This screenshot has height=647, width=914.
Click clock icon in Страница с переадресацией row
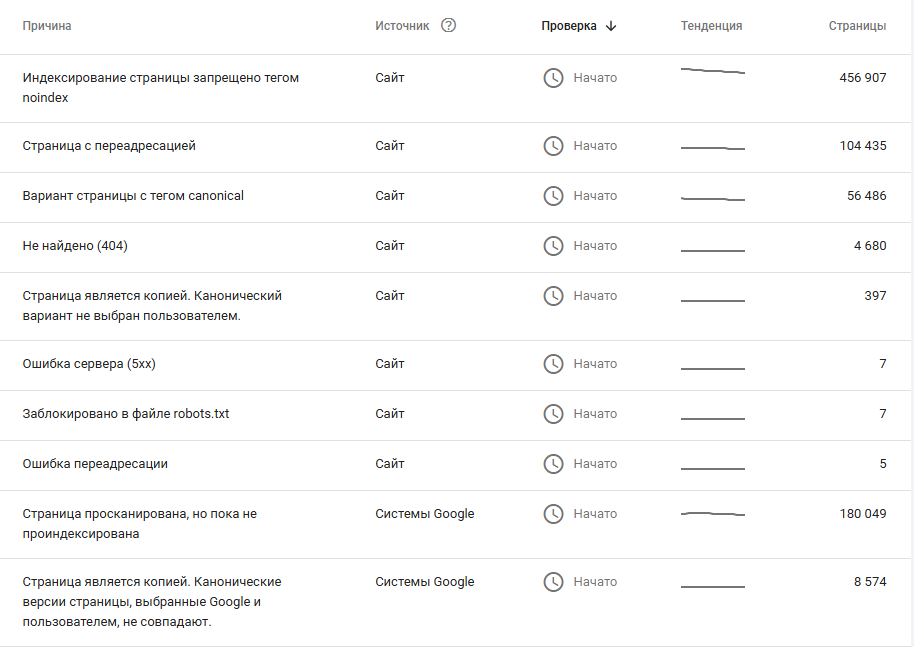point(553,146)
